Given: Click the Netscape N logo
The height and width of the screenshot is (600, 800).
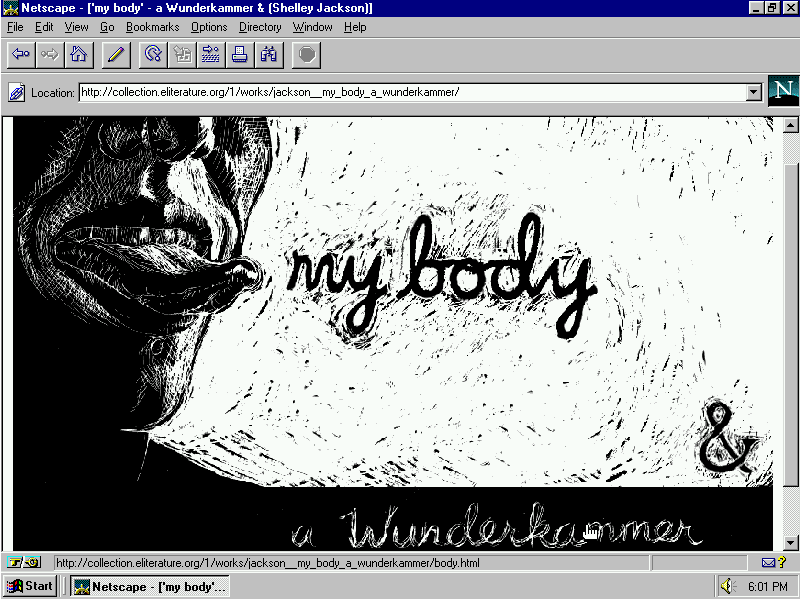Looking at the screenshot, I should (783, 91).
